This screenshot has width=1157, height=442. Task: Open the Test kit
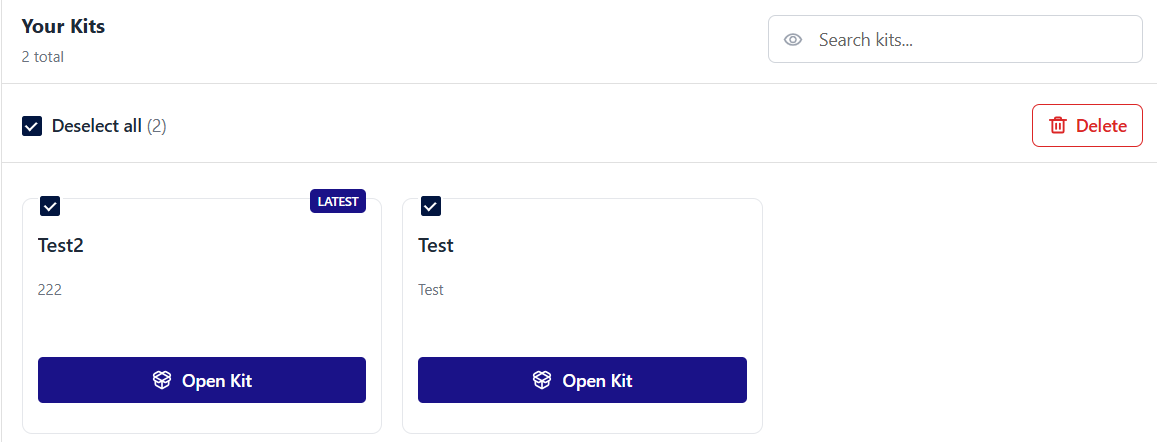582,380
